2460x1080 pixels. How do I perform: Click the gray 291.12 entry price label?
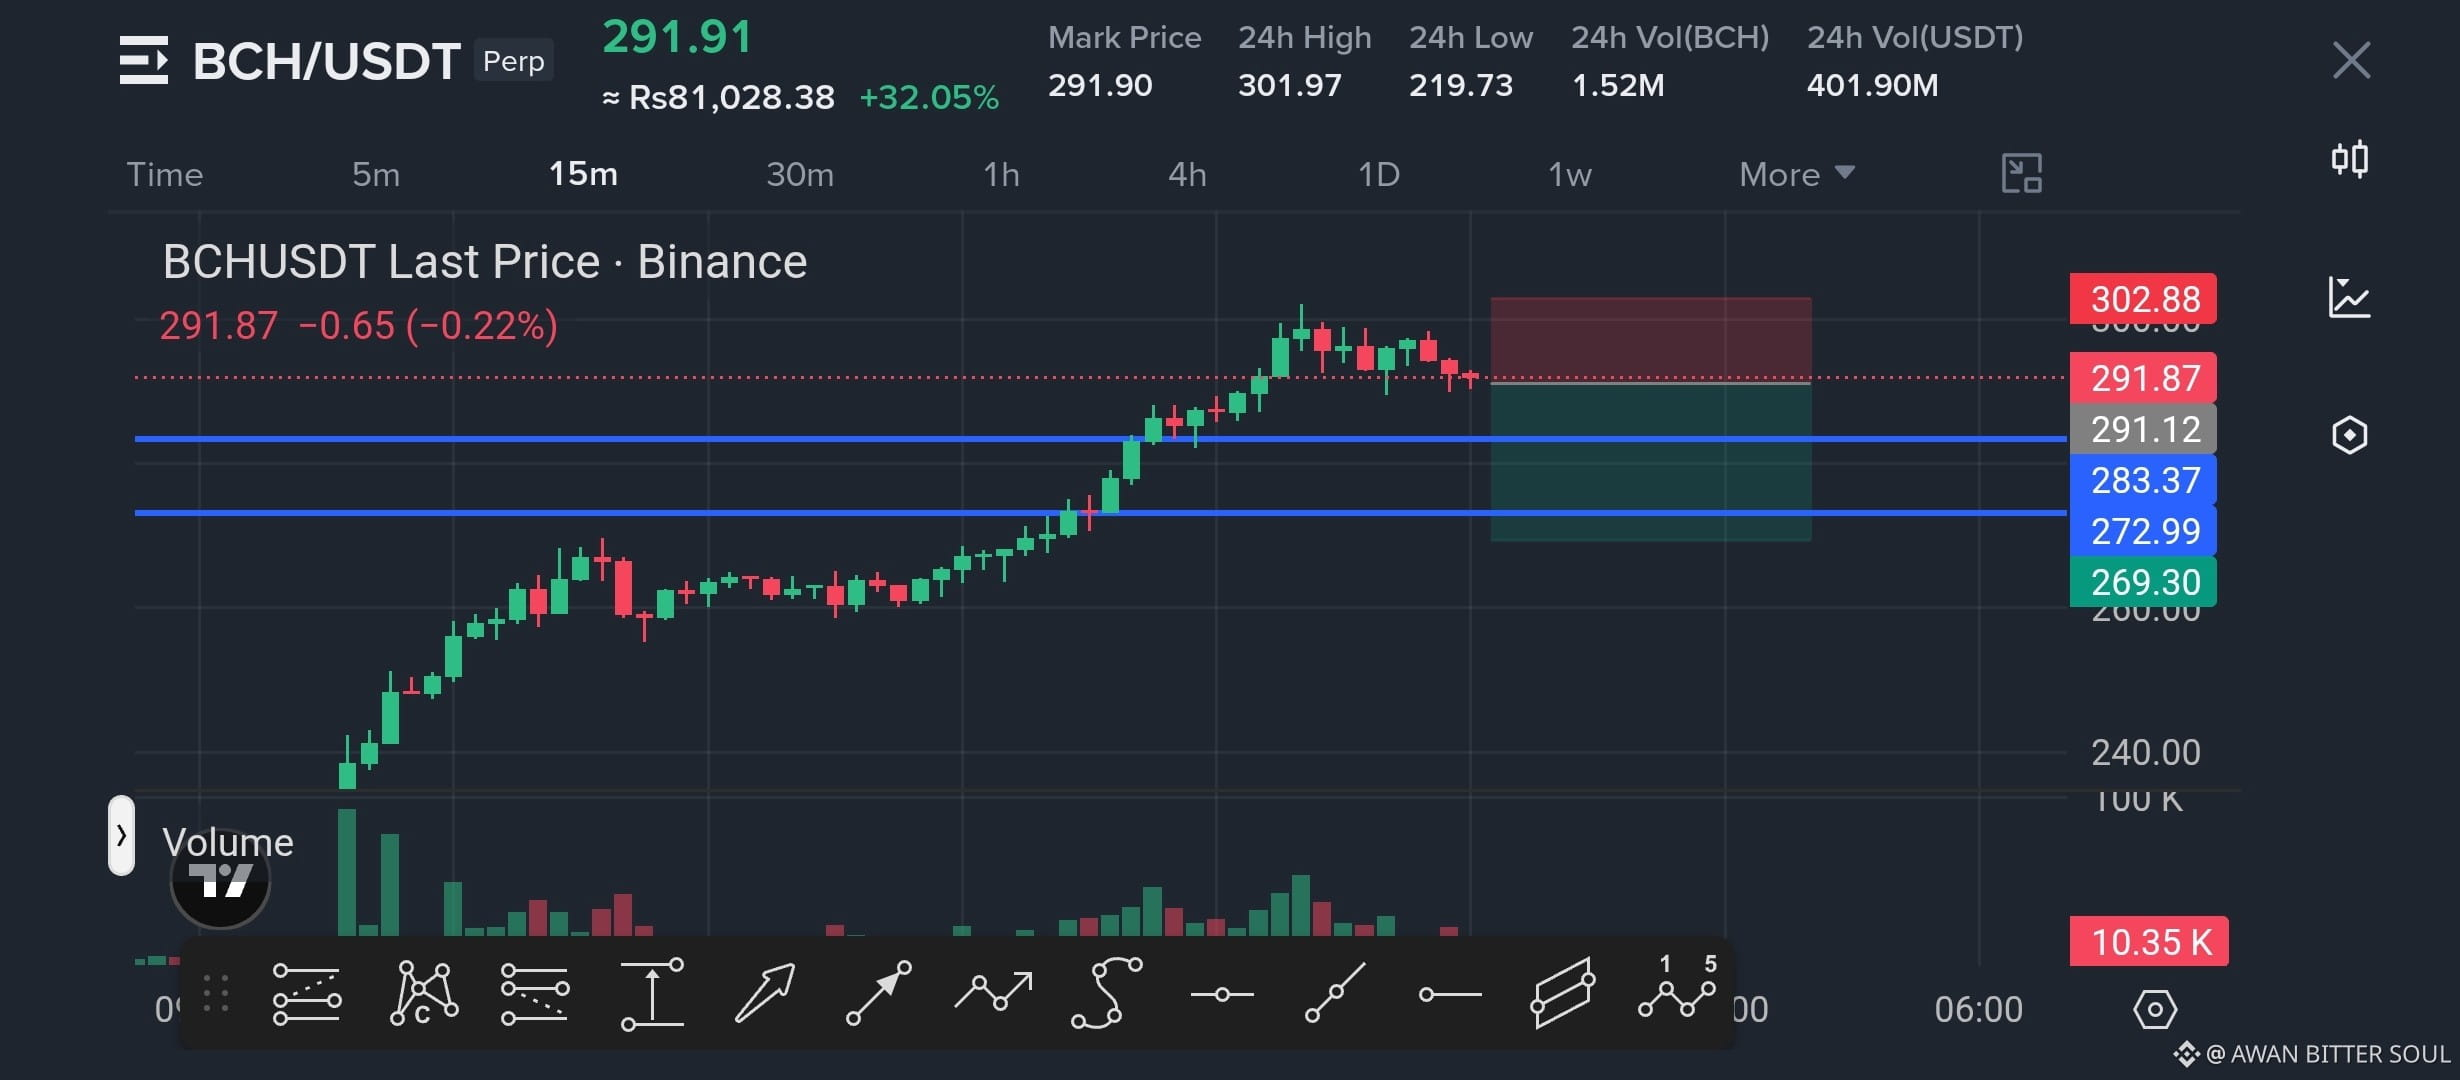click(x=2143, y=429)
